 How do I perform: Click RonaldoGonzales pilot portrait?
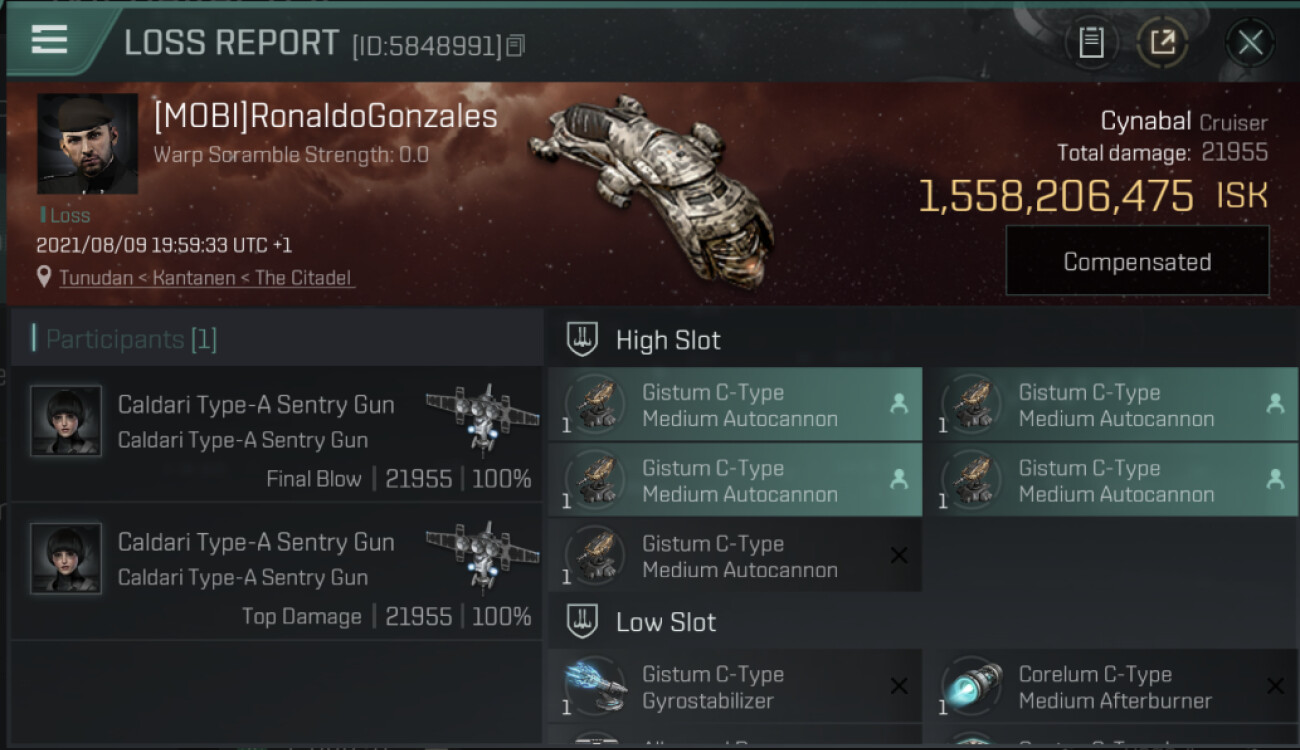(x=88, y=144)
